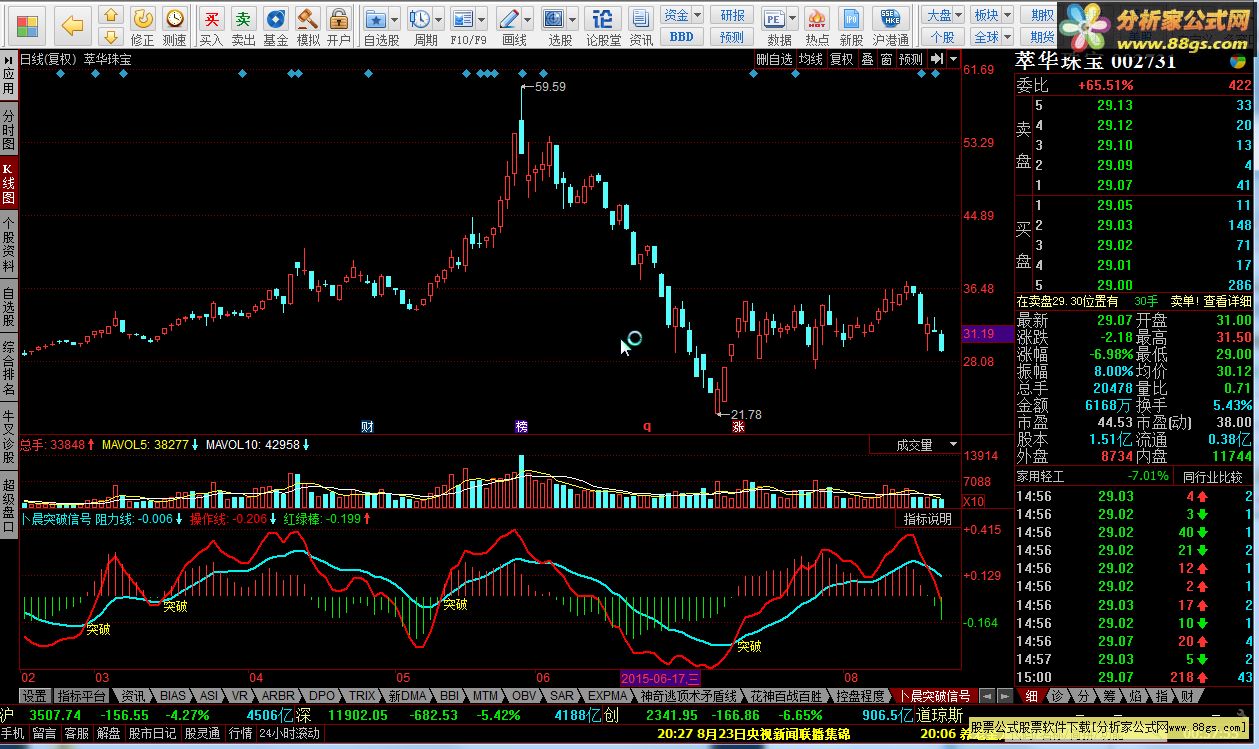Open the 同行业比较 industry comparison link

coord(1213,477)
